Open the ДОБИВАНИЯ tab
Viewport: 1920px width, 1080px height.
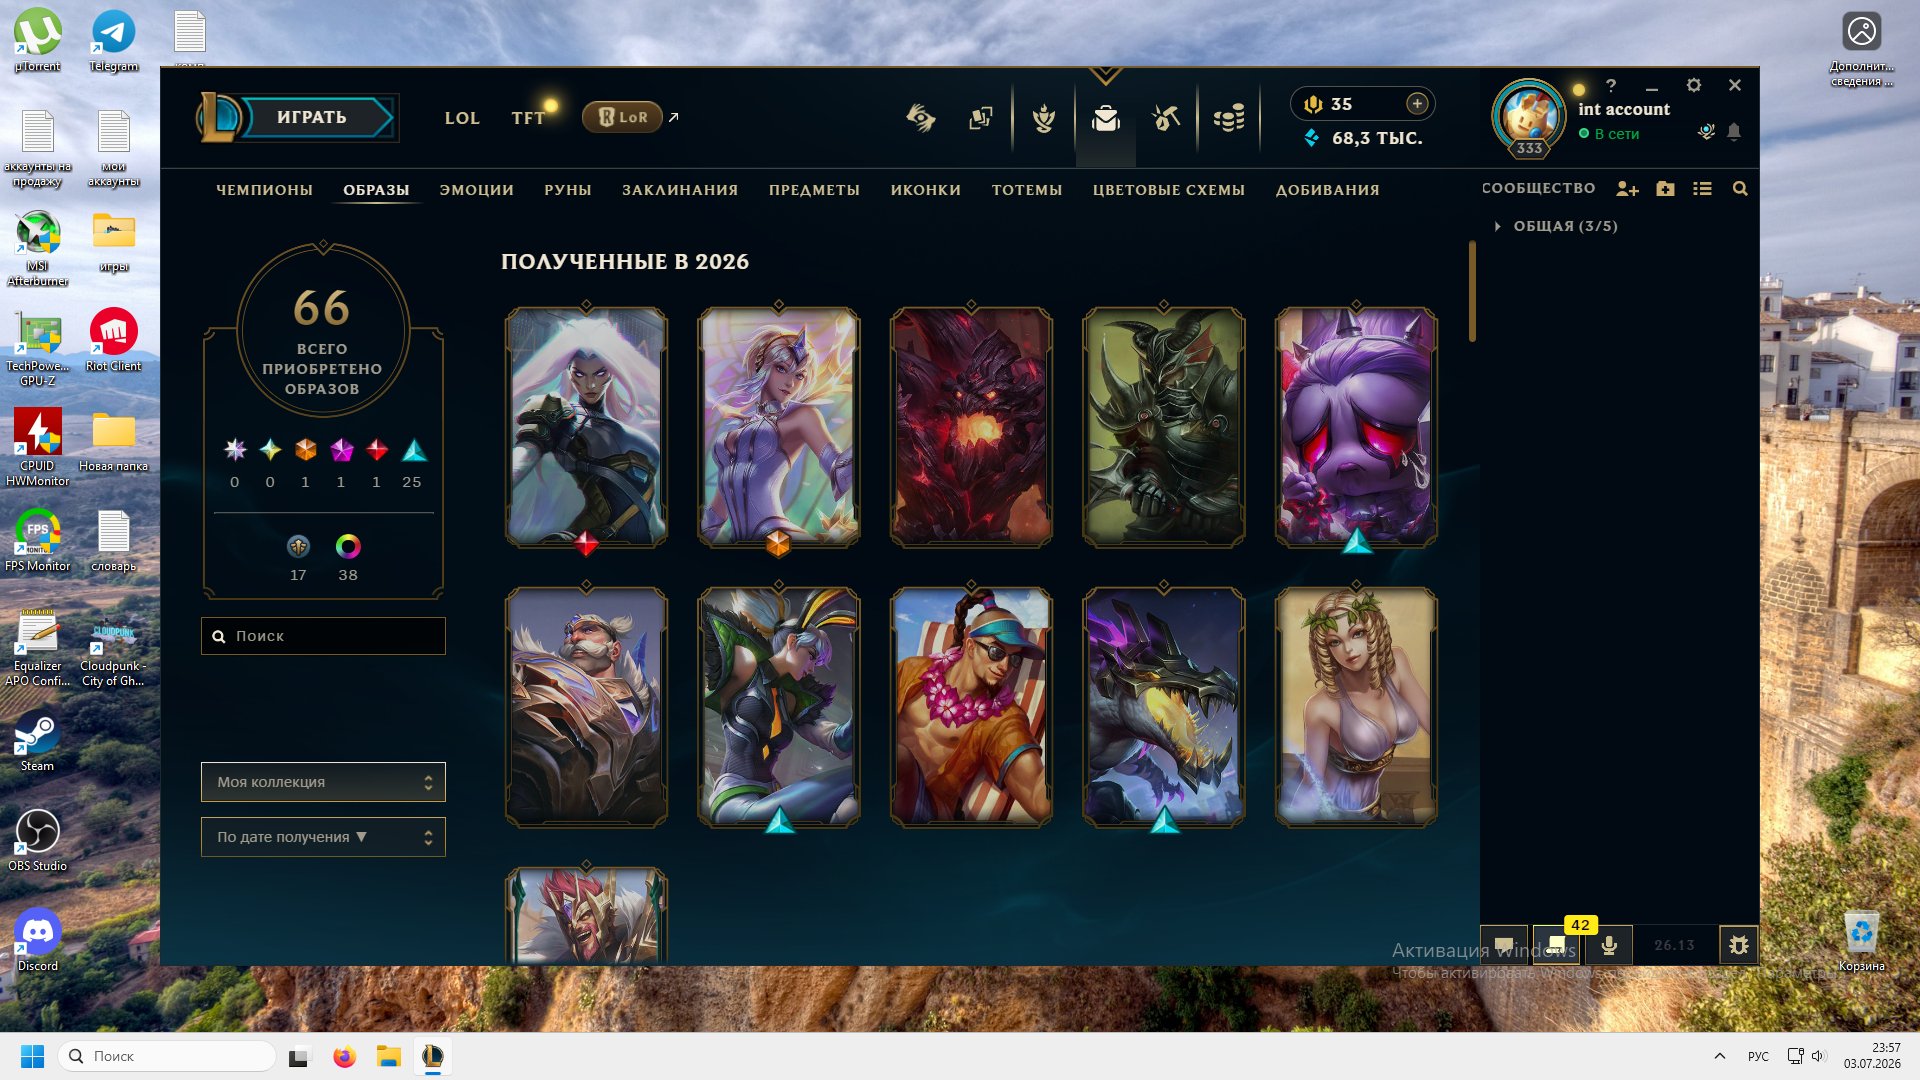point(1327,190)
